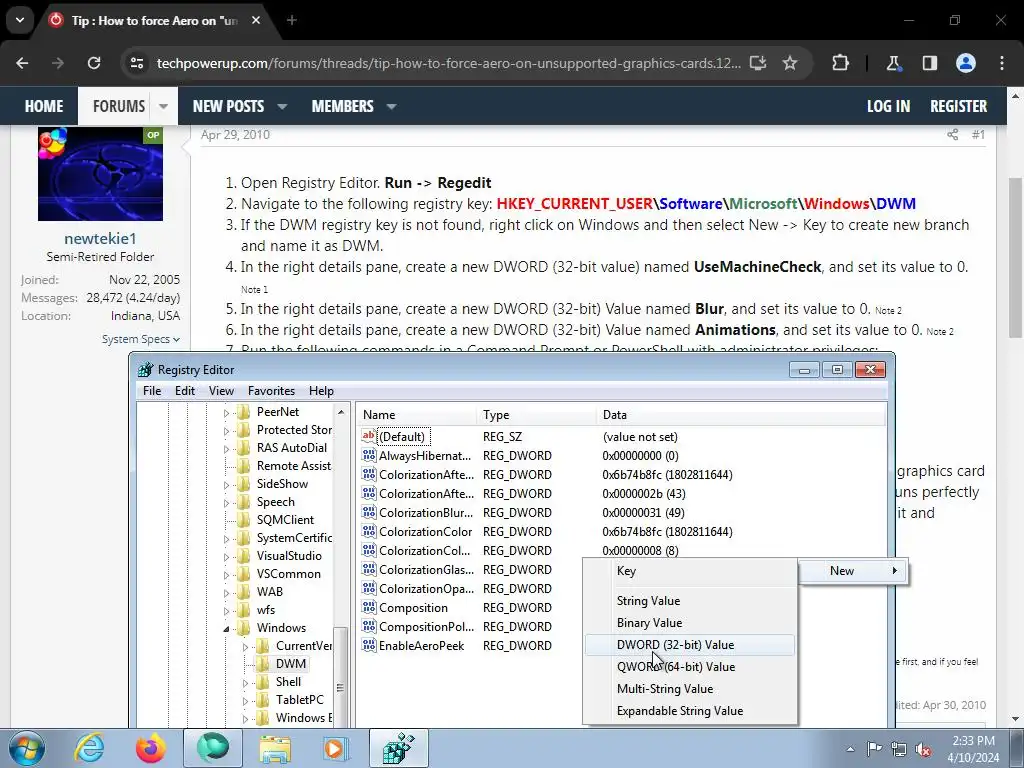Choose String Value menu entry
The width and height of the screenshot is (1024, 768).
[690, 601]
